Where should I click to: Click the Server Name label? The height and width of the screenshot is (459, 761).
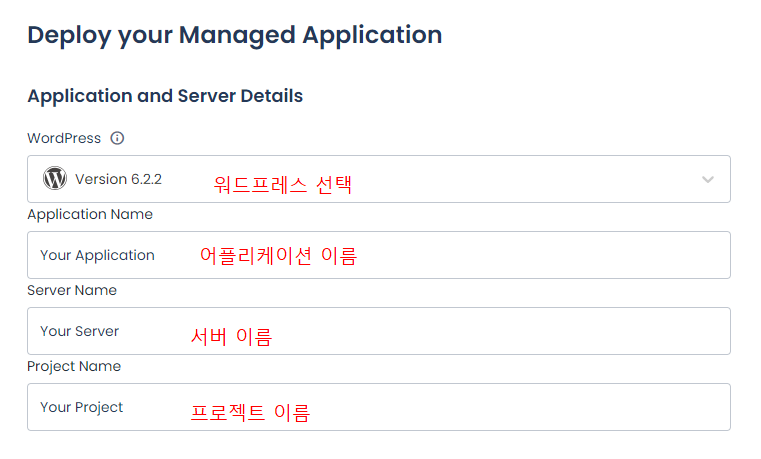72,290
